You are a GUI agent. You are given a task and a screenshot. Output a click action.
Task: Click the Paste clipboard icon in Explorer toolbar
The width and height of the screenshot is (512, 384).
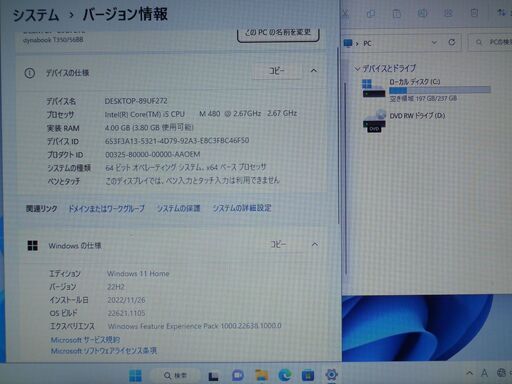[x=397, y=13]
